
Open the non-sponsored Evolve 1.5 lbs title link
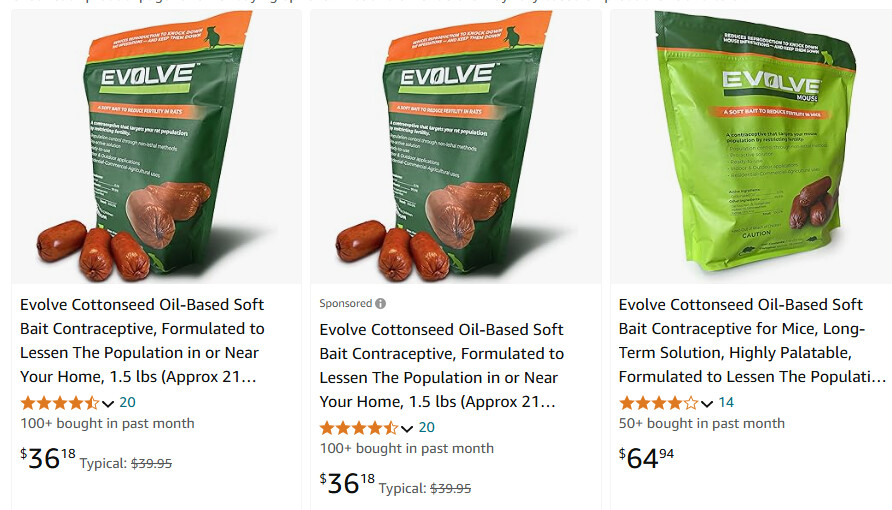click(x=141, y=340)
